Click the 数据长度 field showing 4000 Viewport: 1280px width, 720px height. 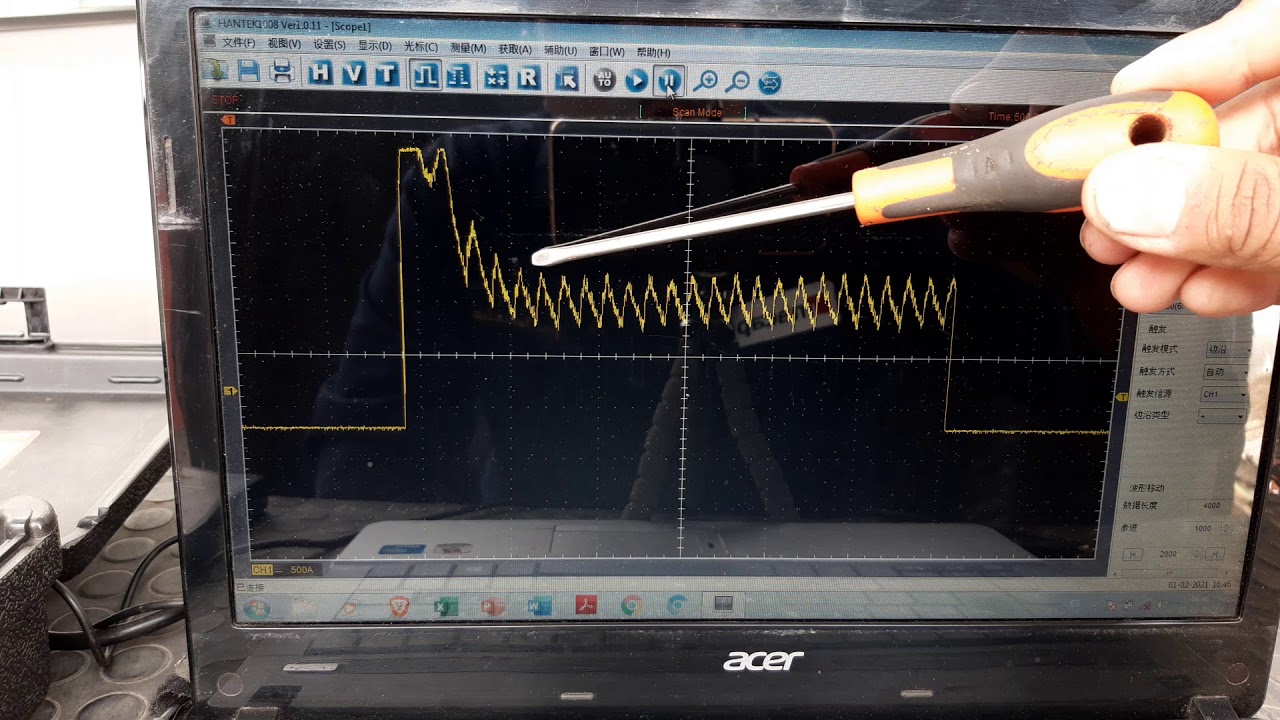[1210, 506]
